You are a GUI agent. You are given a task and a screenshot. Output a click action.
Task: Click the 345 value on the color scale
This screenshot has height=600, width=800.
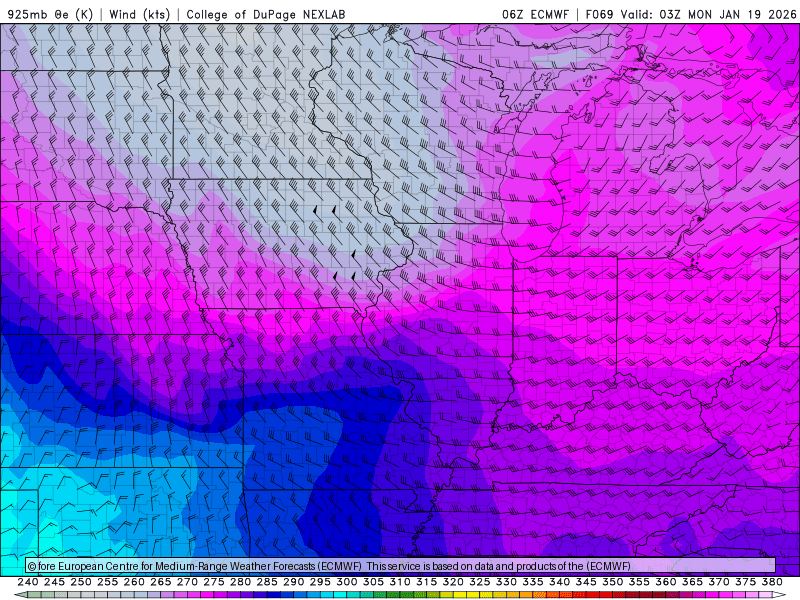pyautogui.click(x=586, y=582)
